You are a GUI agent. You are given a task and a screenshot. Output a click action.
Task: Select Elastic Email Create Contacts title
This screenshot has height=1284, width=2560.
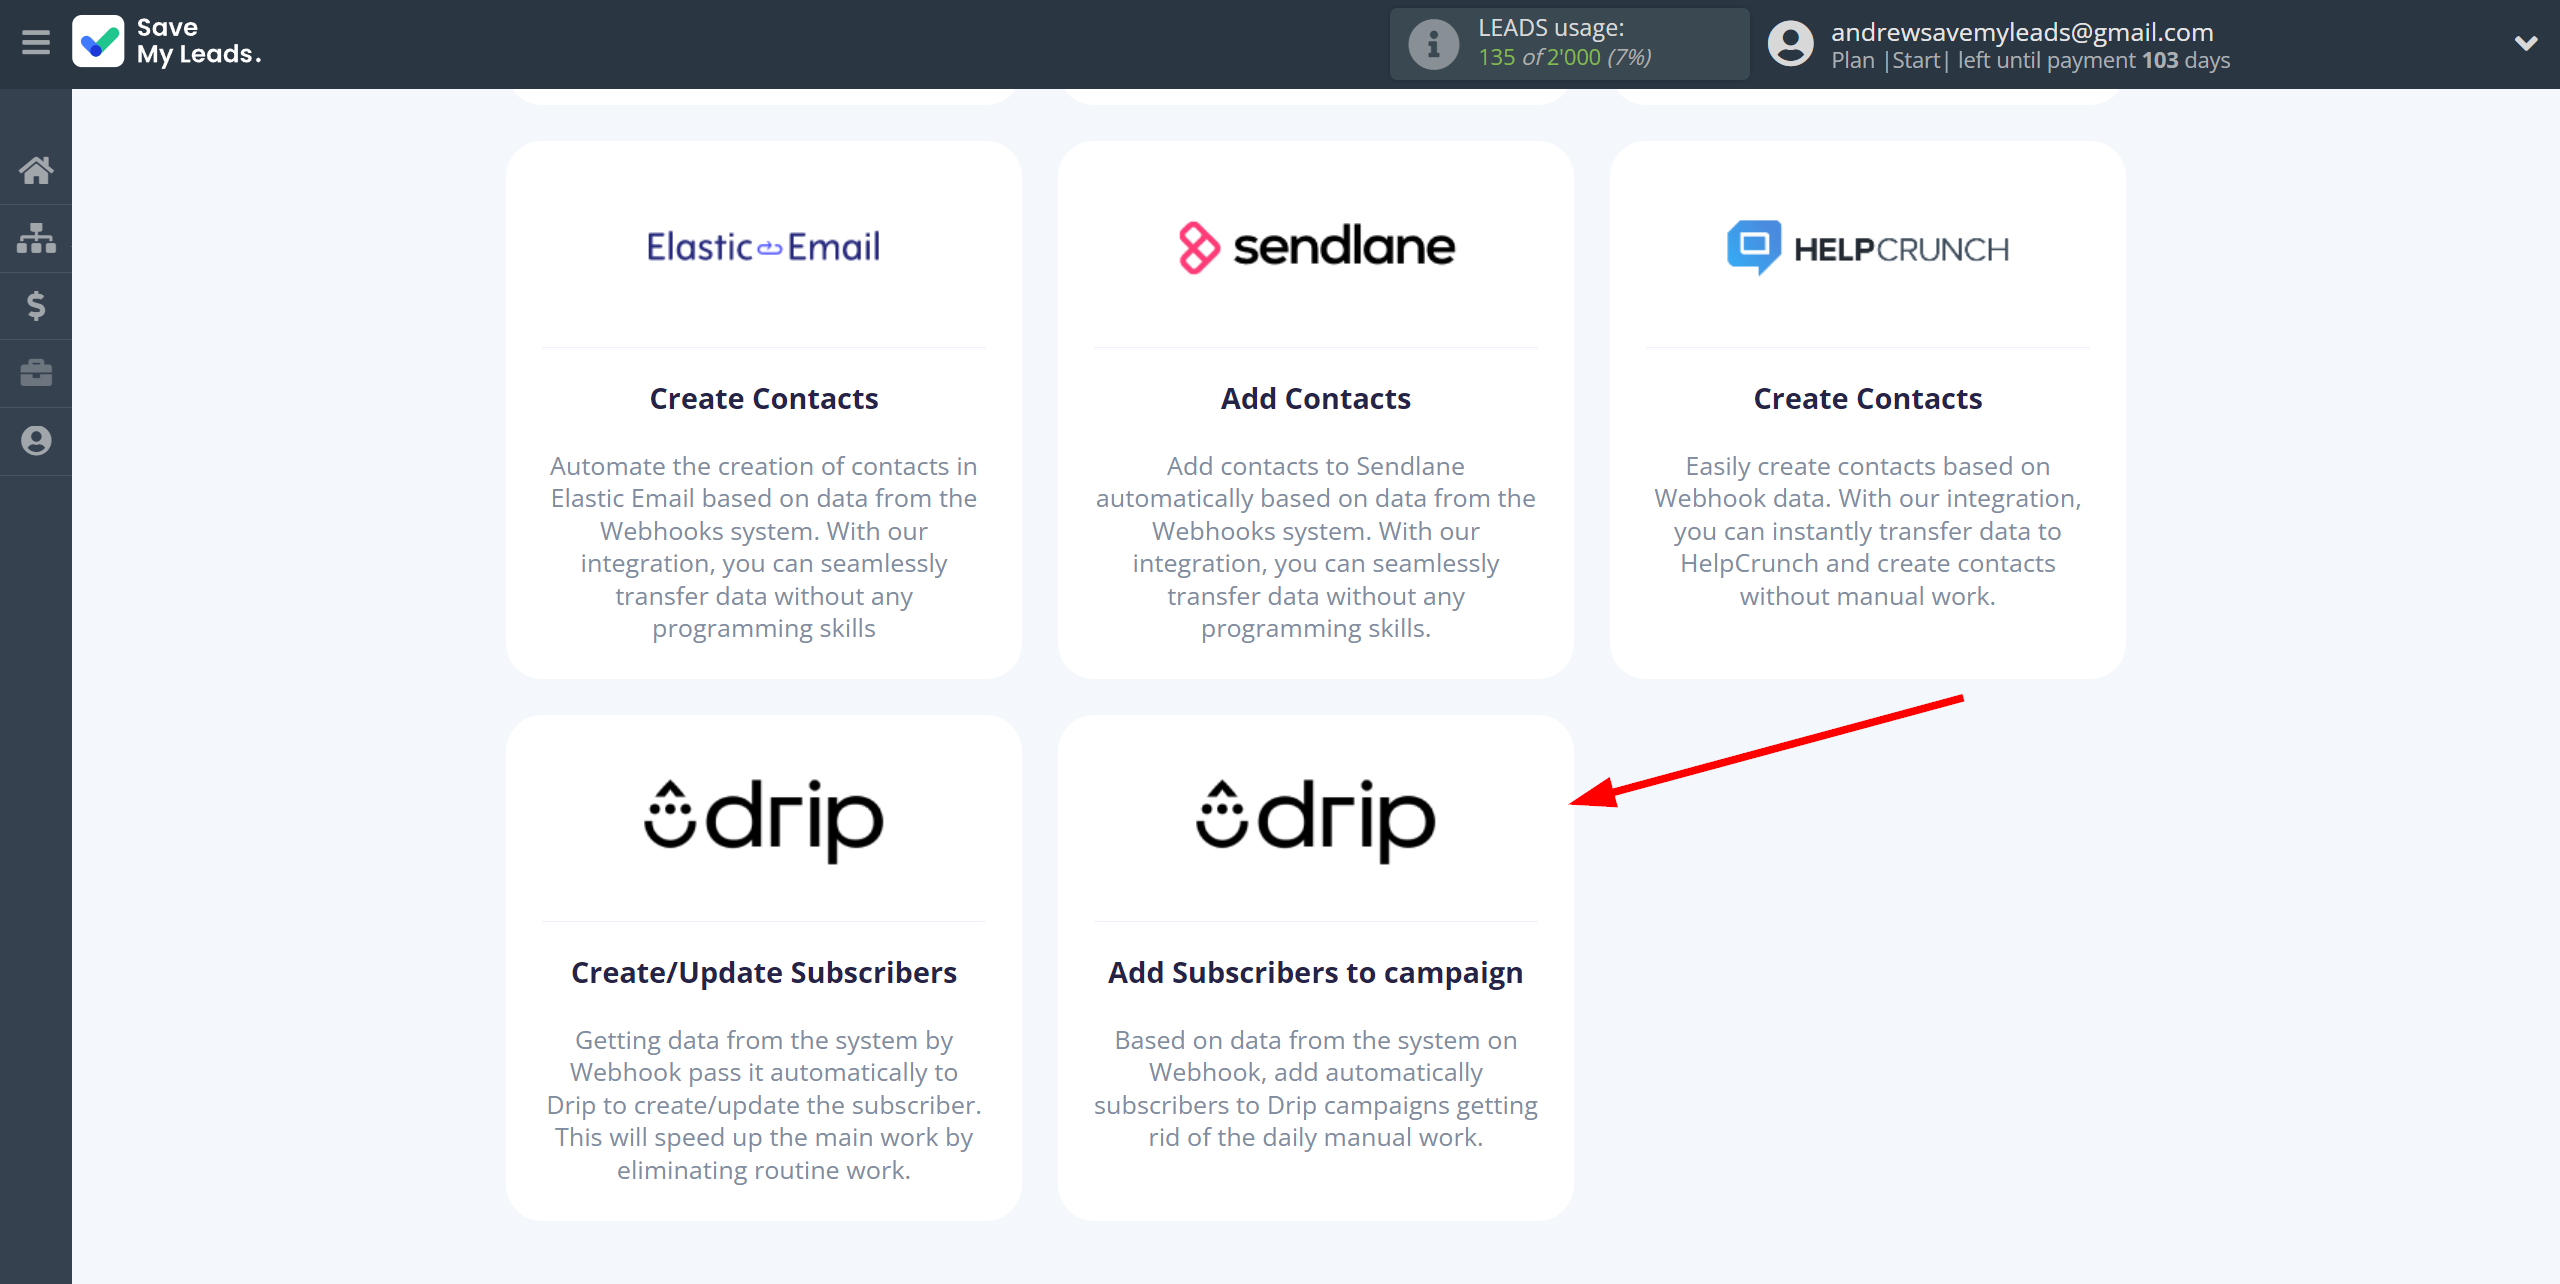763,398
